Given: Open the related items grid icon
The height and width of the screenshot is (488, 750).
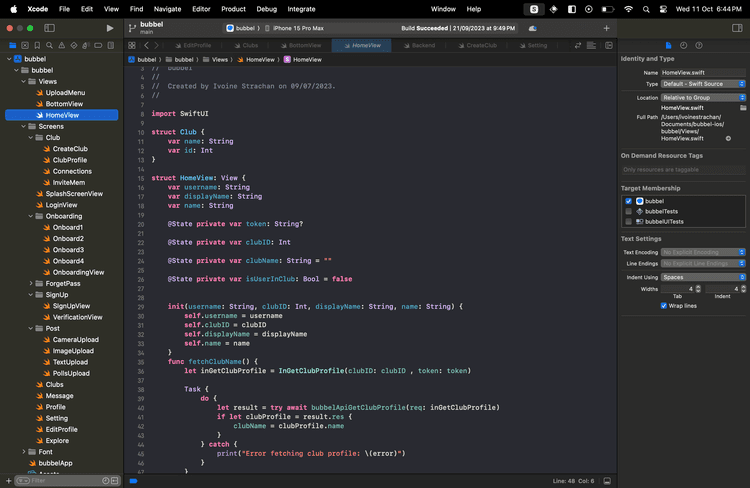Looking at the screenshot, I should 132,45.
